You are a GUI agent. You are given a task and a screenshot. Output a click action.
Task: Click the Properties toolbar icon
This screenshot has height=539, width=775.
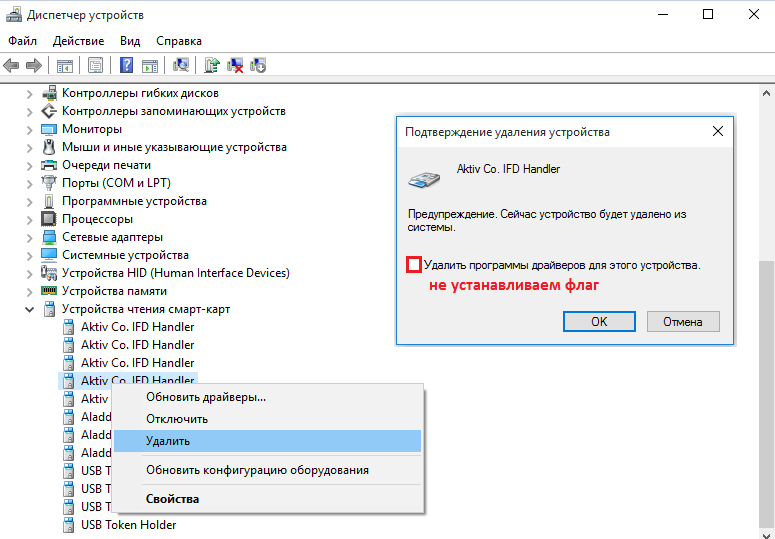pos(95,66)
